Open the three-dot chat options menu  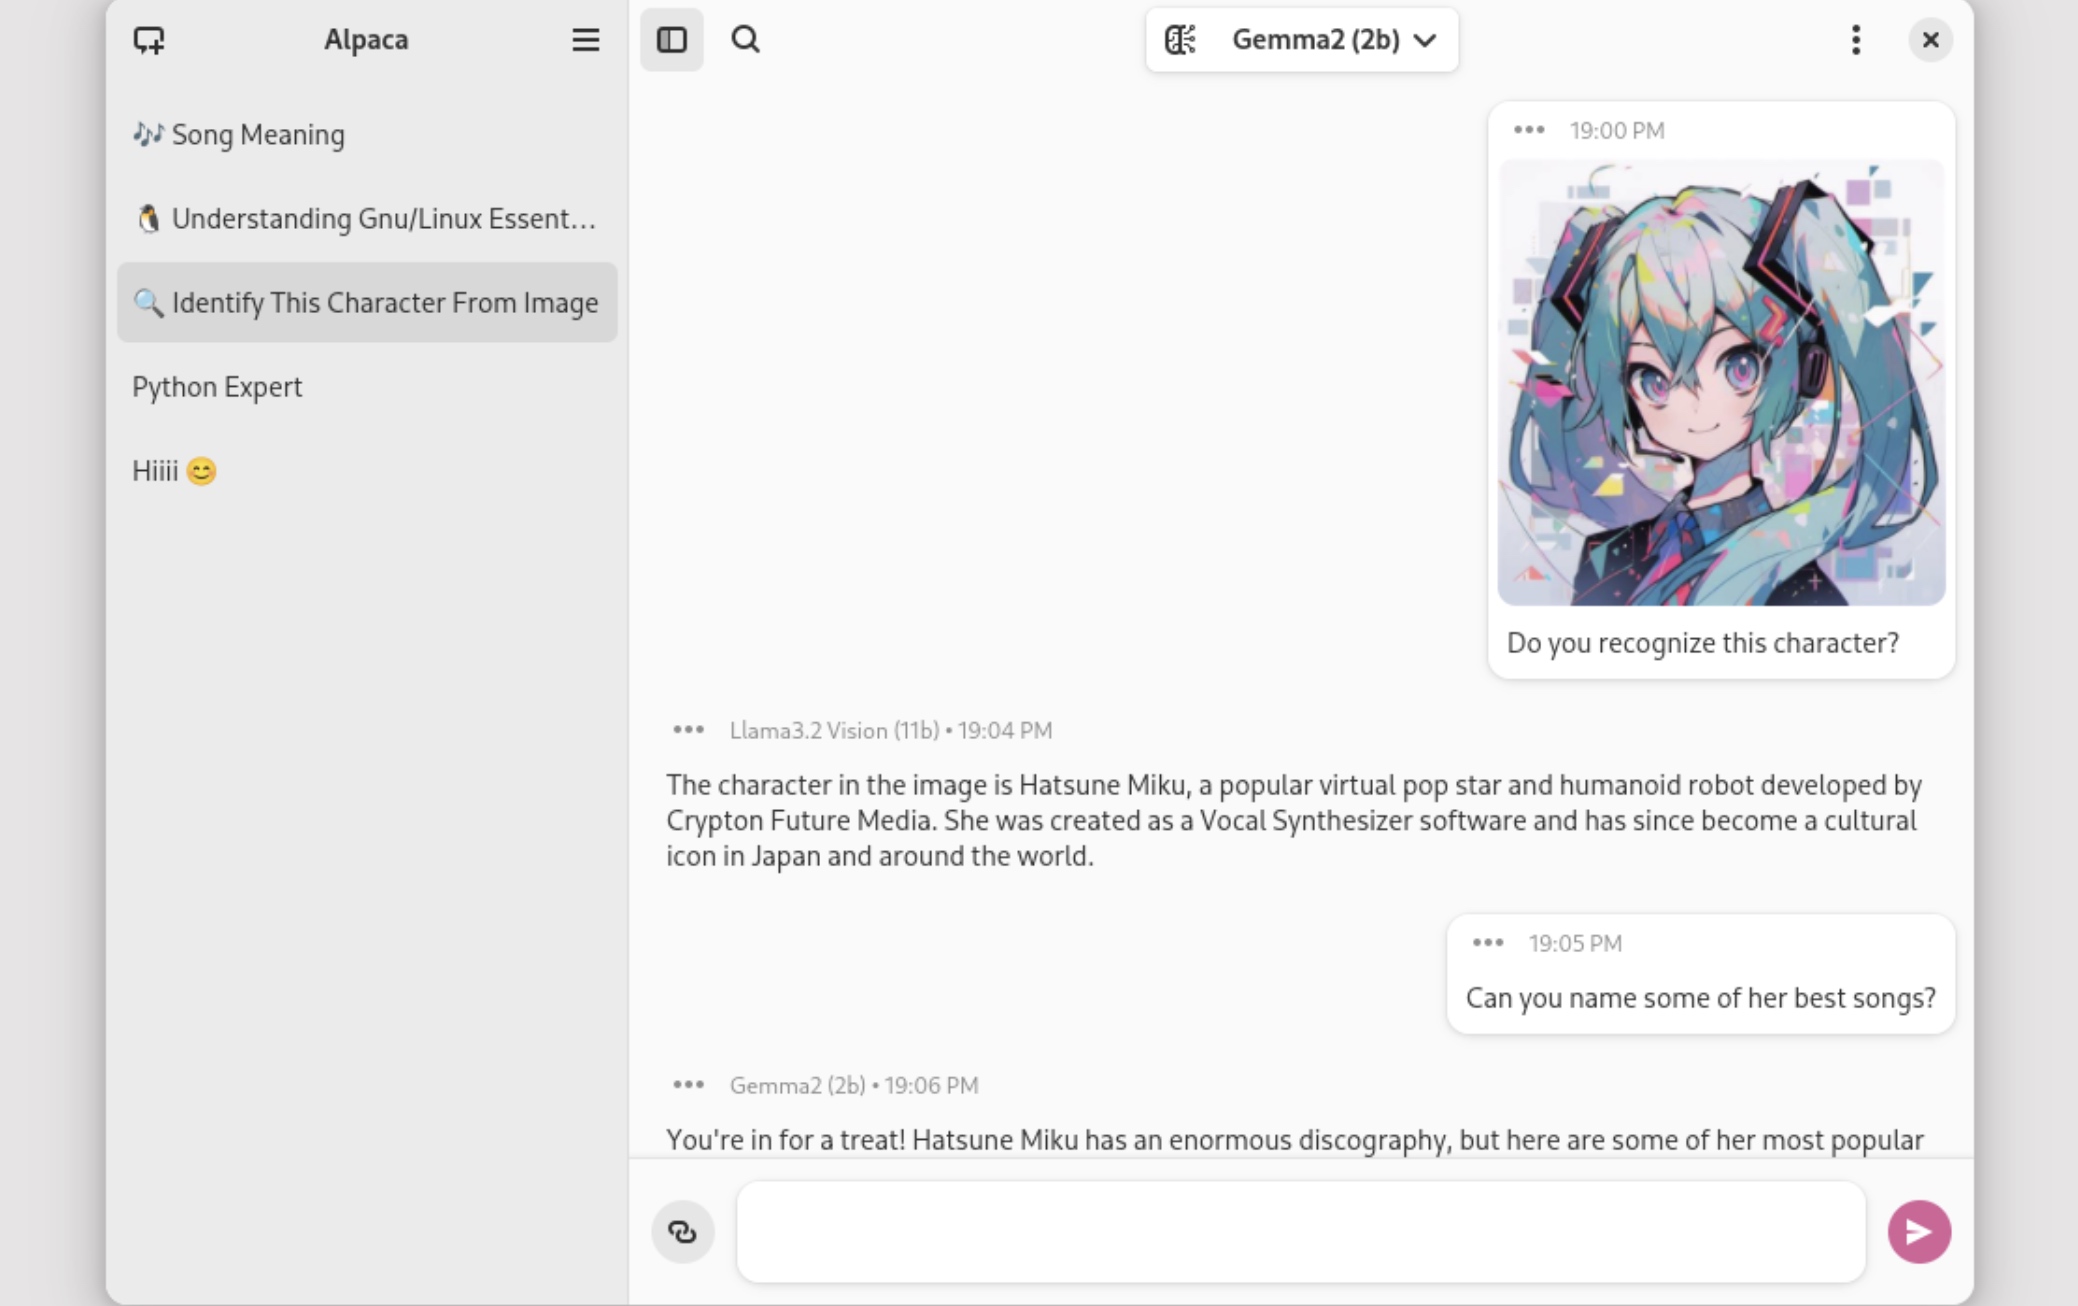[x=1856, y=40]
